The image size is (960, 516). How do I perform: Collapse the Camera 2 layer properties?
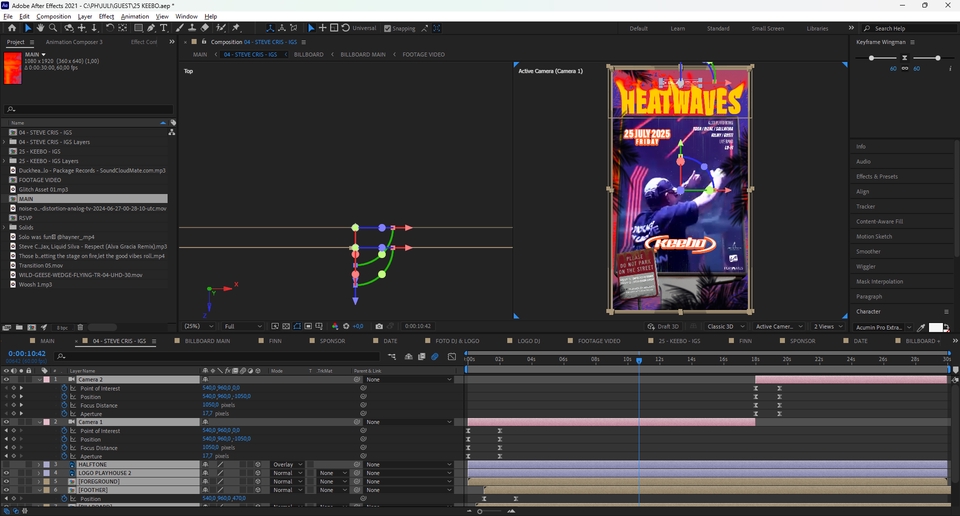point(39,380)
